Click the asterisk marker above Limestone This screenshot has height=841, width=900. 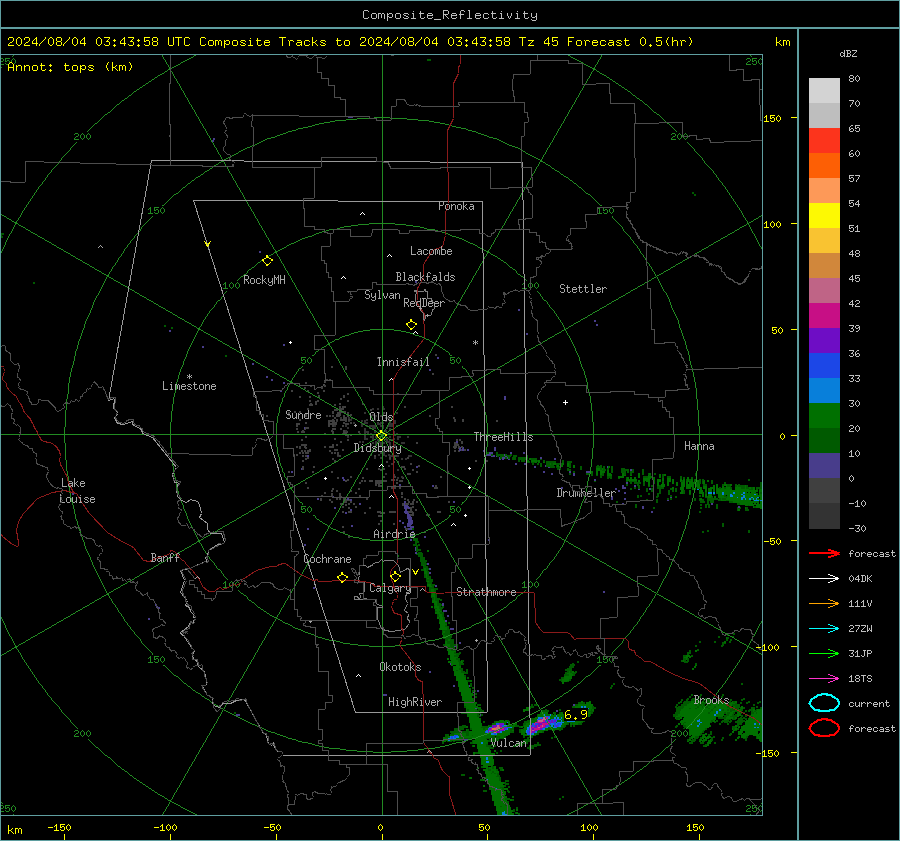click(189, 377)
